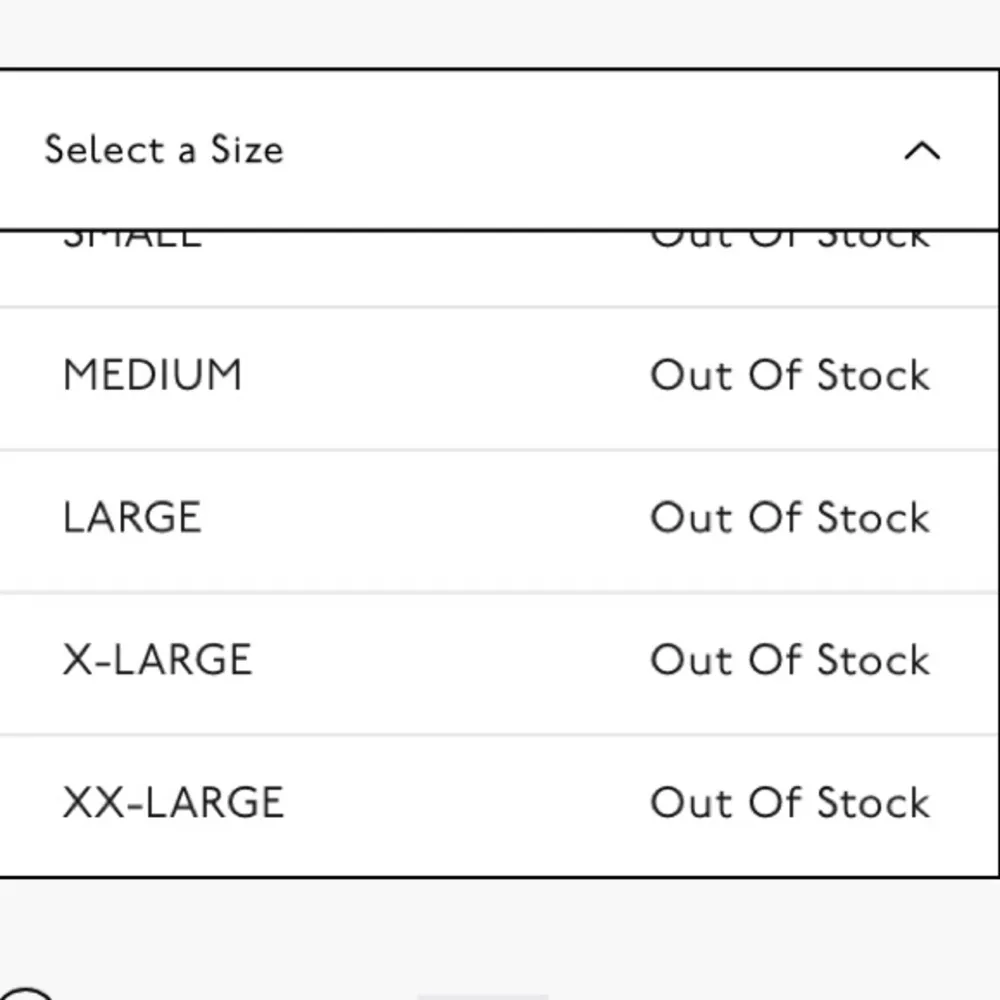Pick the X-LARGE size option

point(157,660)
